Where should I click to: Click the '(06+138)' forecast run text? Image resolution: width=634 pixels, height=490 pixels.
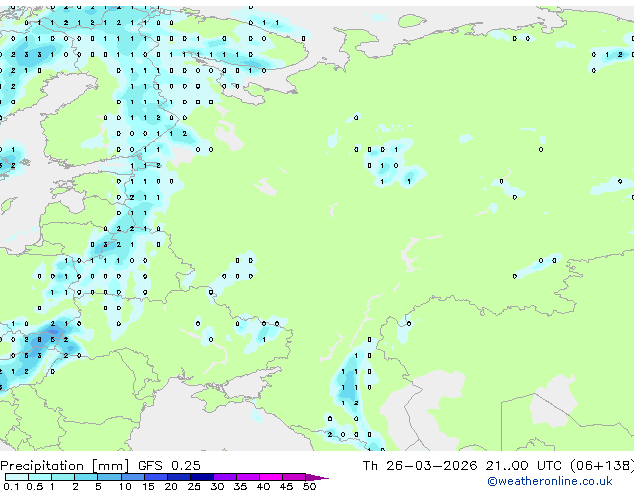602,466
